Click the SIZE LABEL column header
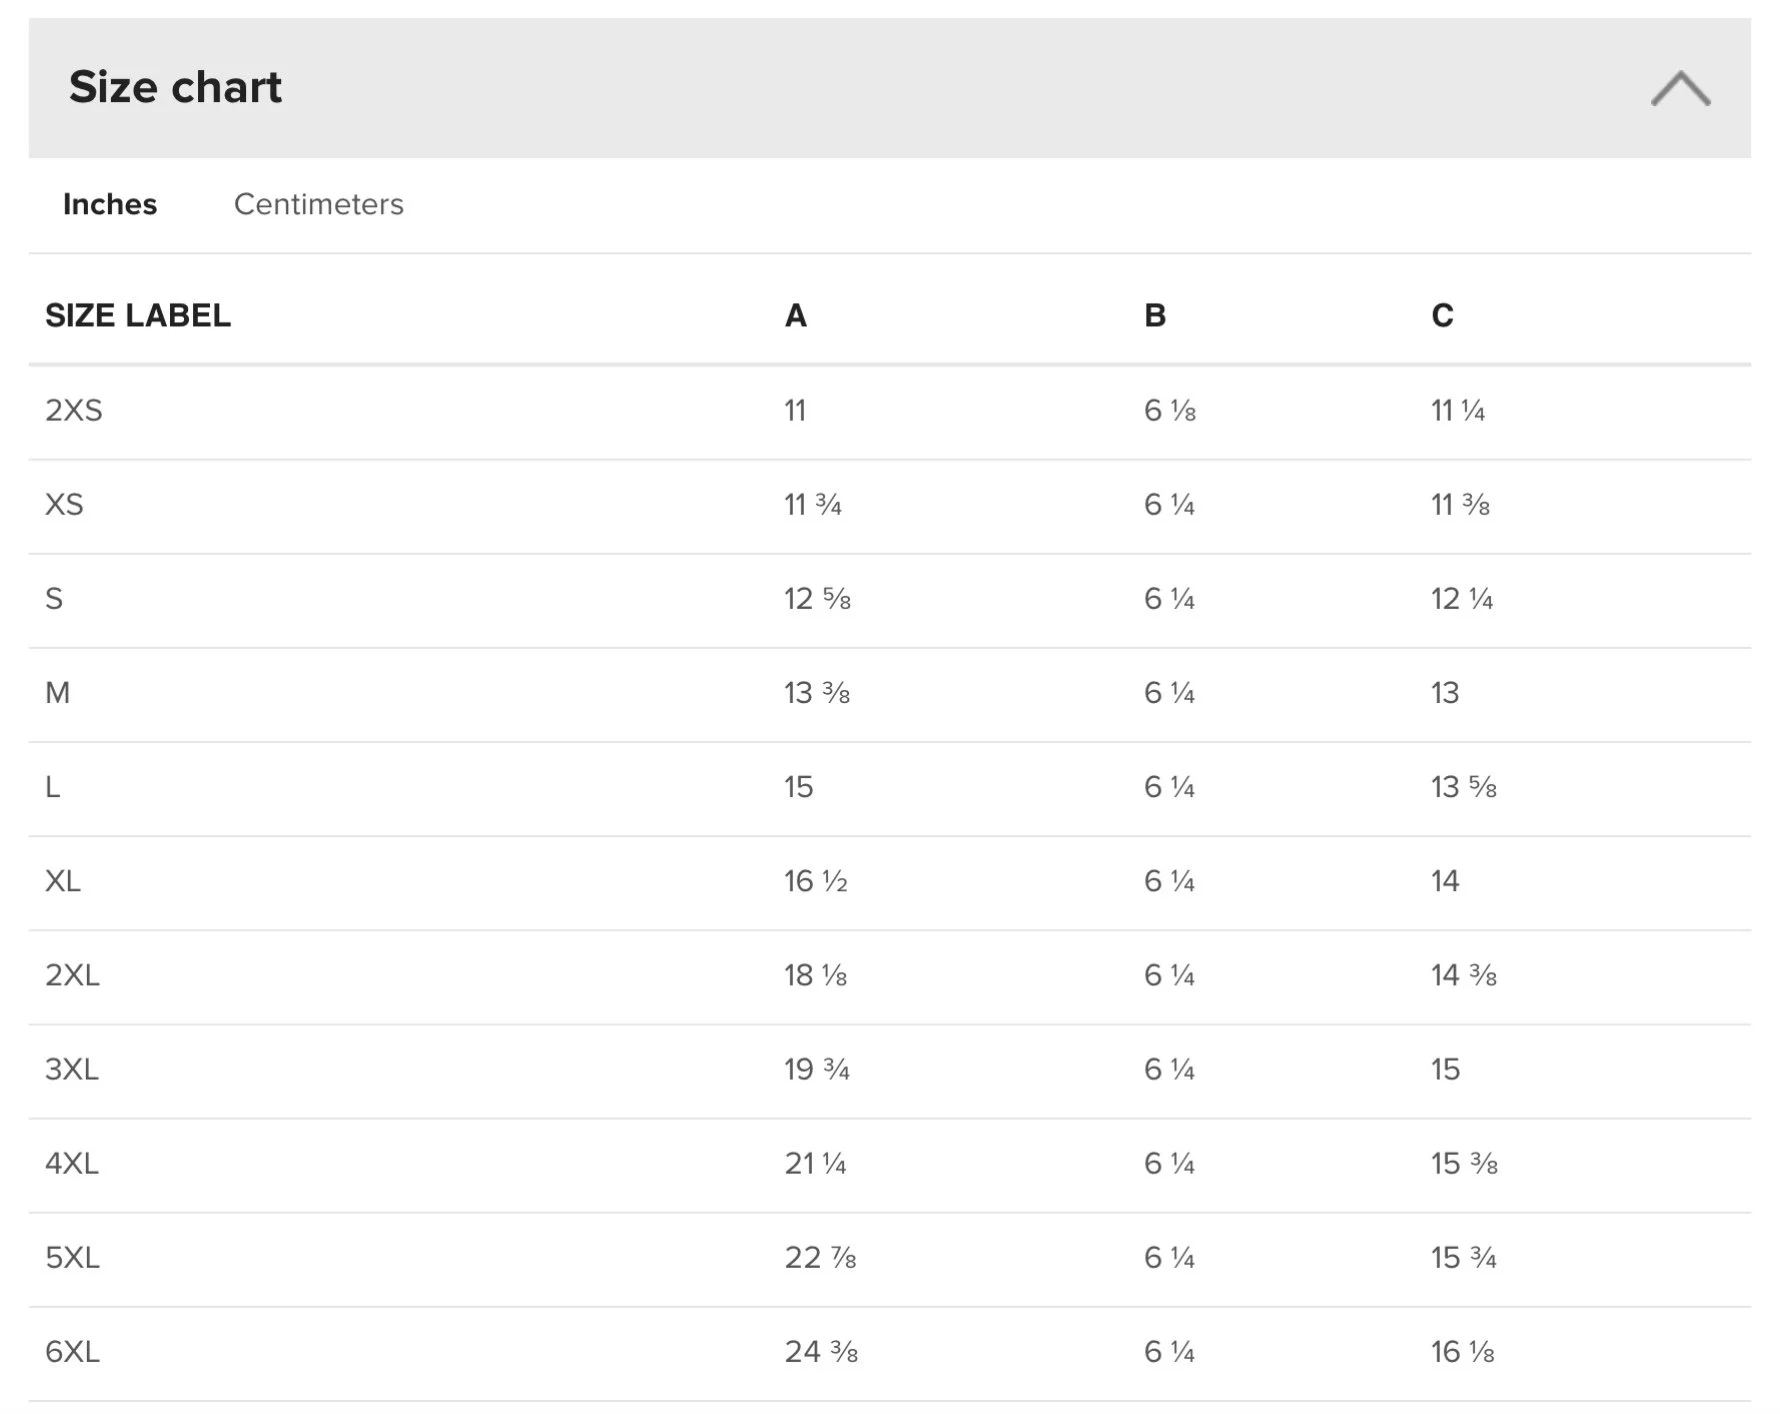 pyautogui.click(x=138, y=316)
